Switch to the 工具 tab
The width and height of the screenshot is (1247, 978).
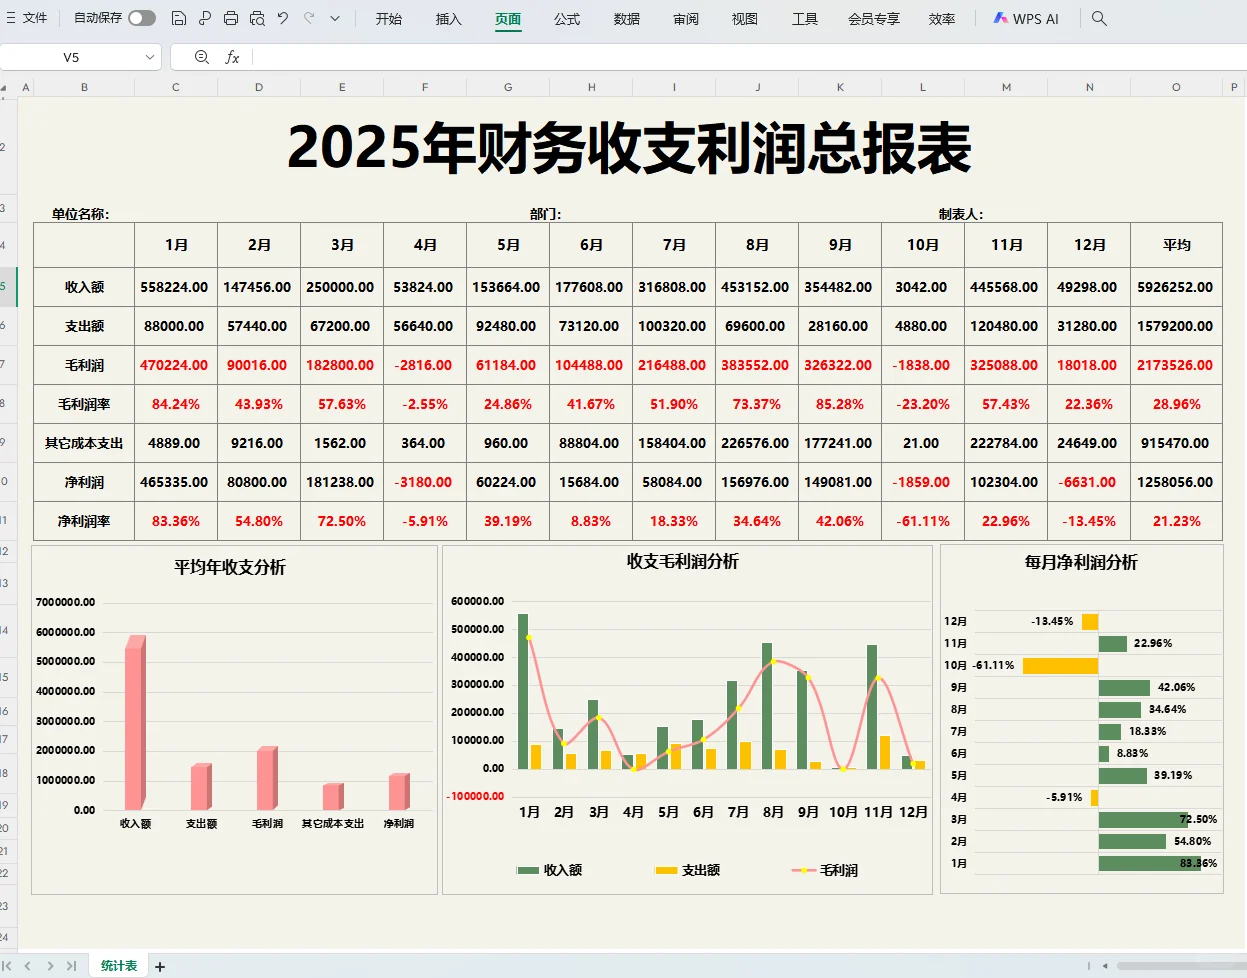click(x=805, y=19)
